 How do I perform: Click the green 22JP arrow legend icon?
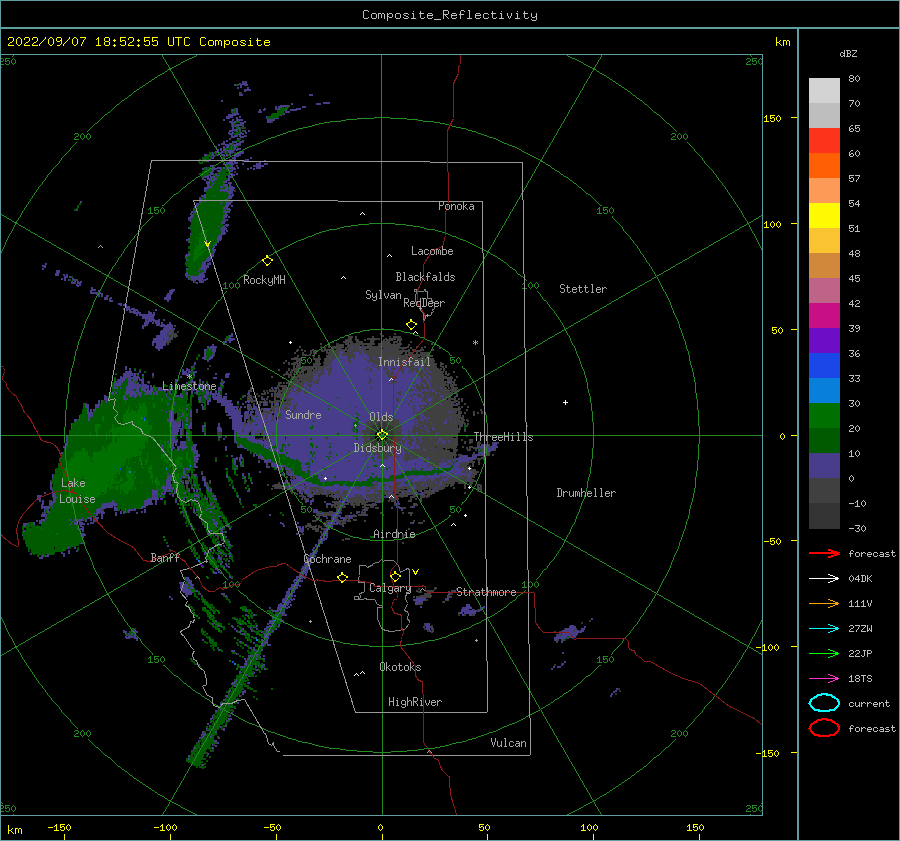(824, 653)
